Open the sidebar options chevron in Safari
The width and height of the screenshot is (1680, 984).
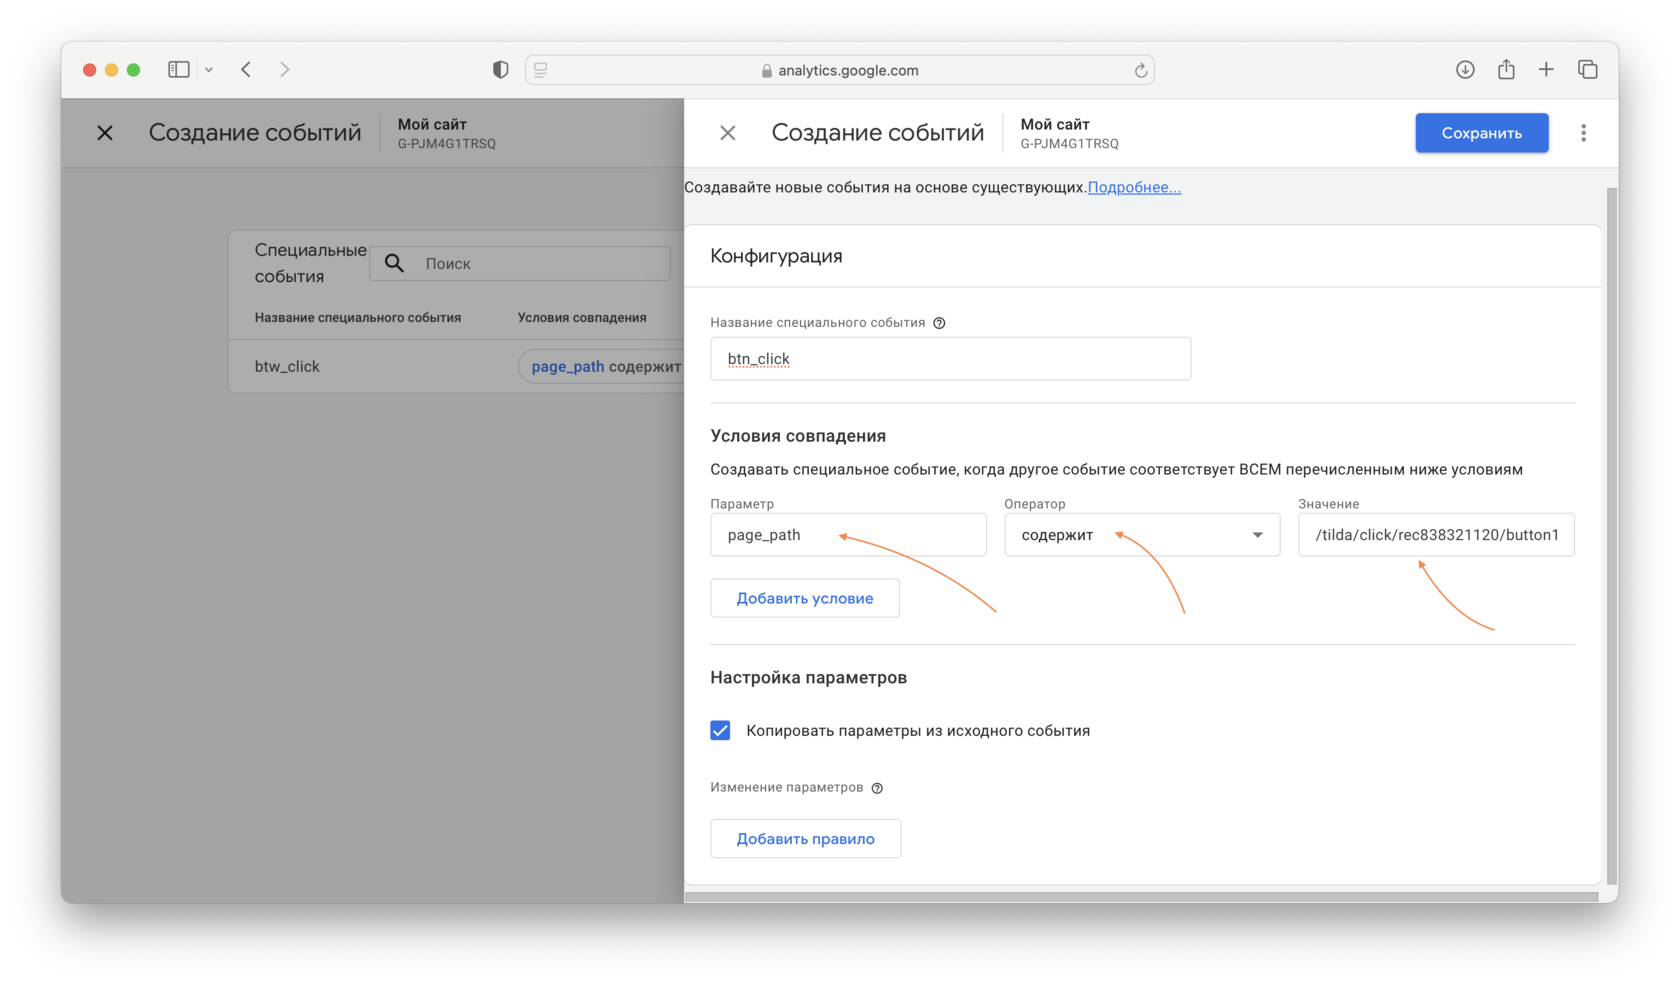[x=209, y=70]
